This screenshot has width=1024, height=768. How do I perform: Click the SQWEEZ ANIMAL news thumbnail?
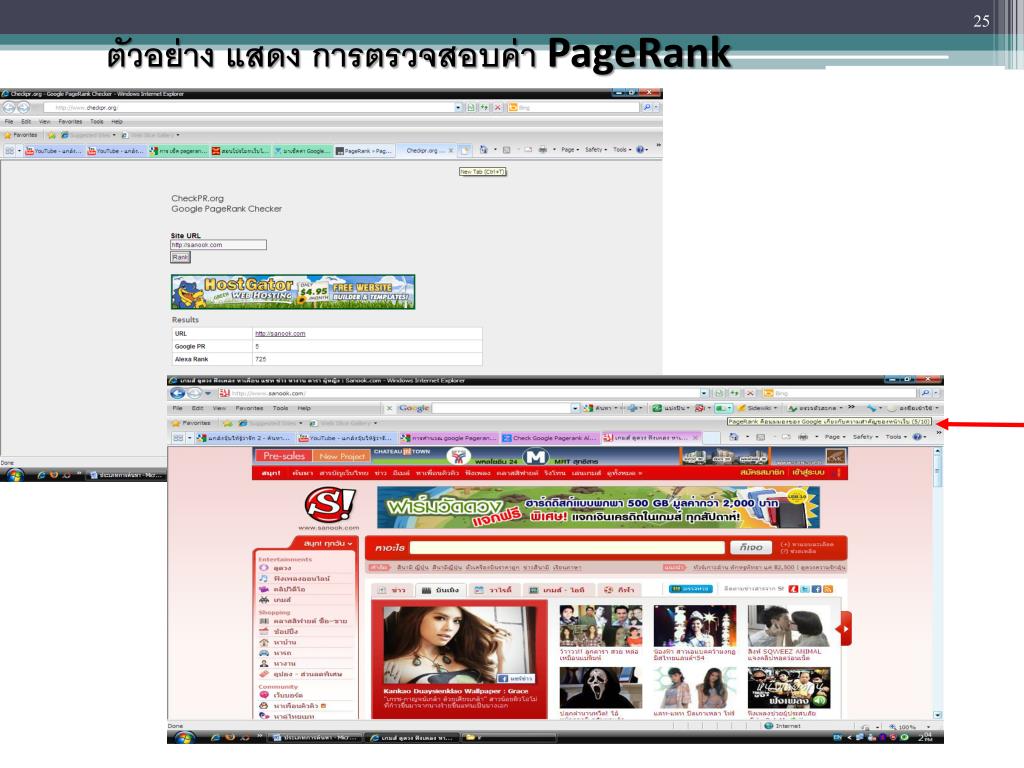[x=788, y=626]
